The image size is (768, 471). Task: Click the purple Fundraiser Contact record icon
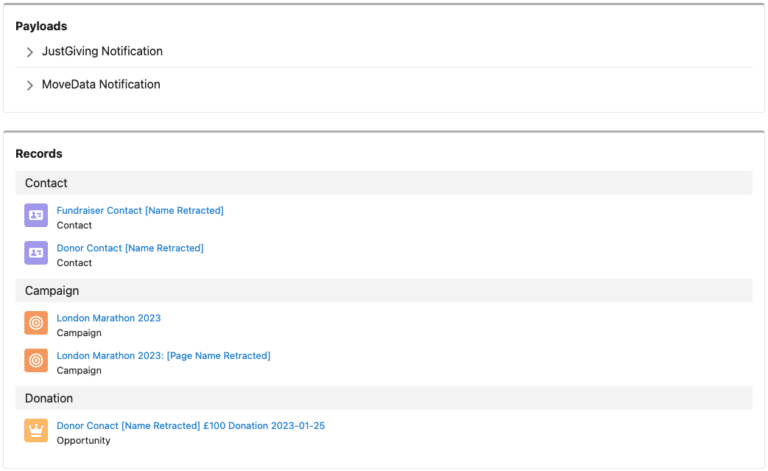coord(36,215)
